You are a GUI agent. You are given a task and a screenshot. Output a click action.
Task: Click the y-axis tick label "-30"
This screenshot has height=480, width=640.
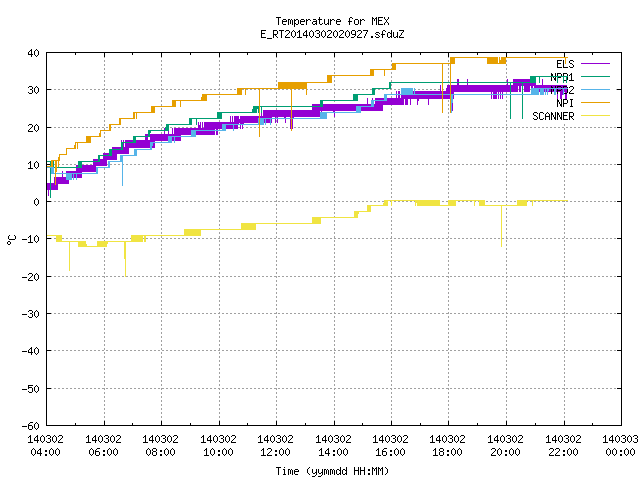(31, 314)
